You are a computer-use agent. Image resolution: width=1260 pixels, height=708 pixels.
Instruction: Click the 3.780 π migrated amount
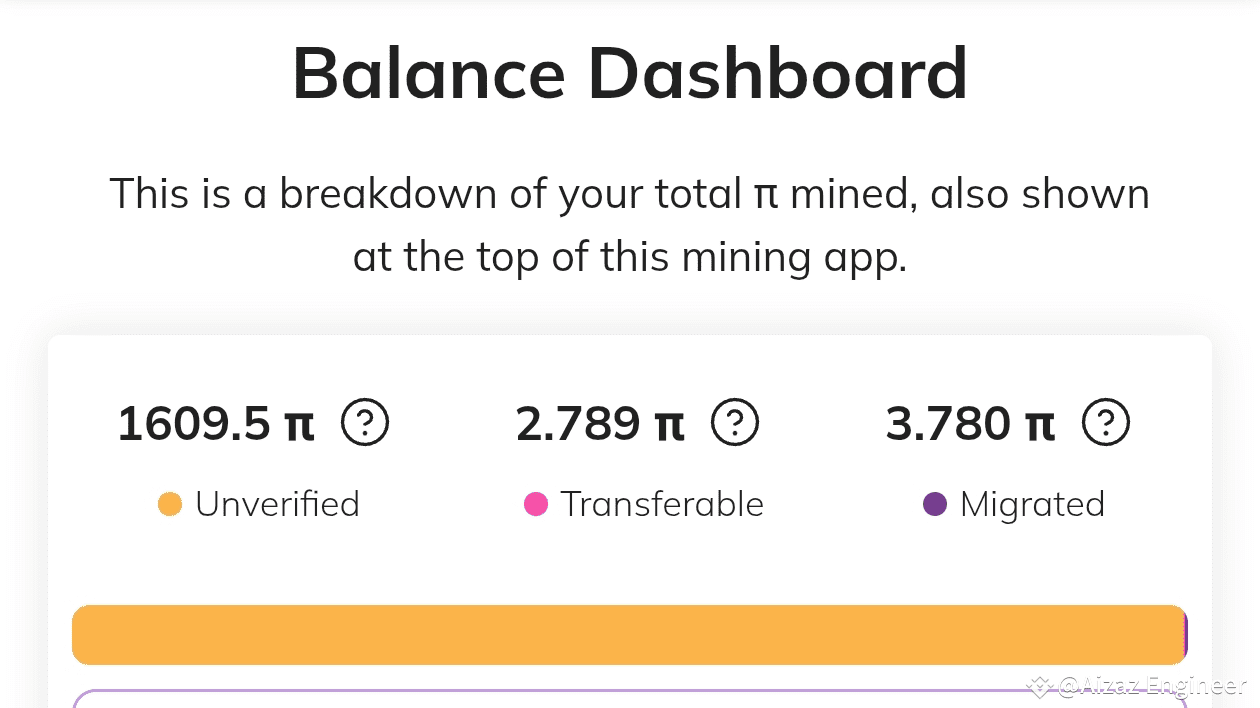coord(970,424)
